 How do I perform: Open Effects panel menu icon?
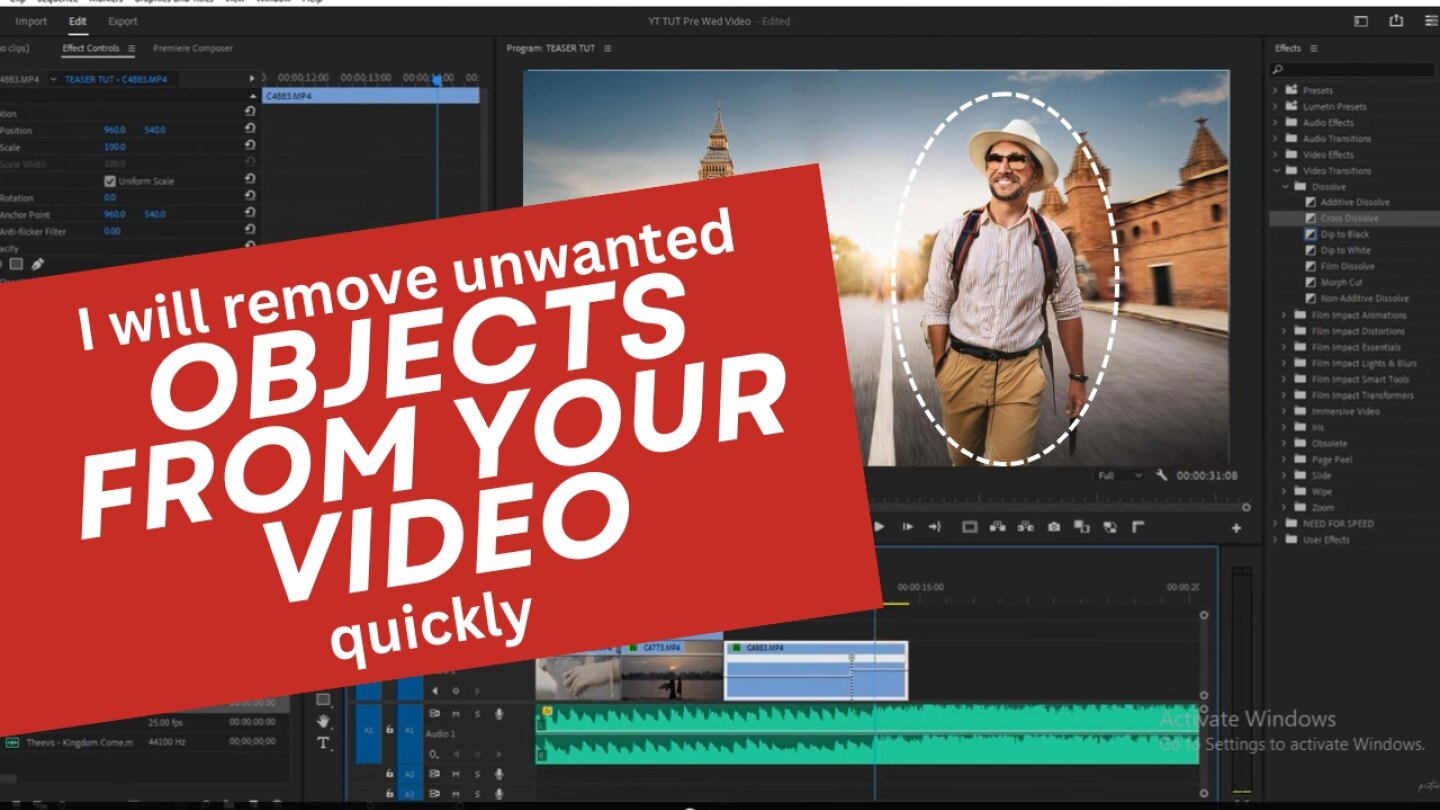pos(1314,48)
